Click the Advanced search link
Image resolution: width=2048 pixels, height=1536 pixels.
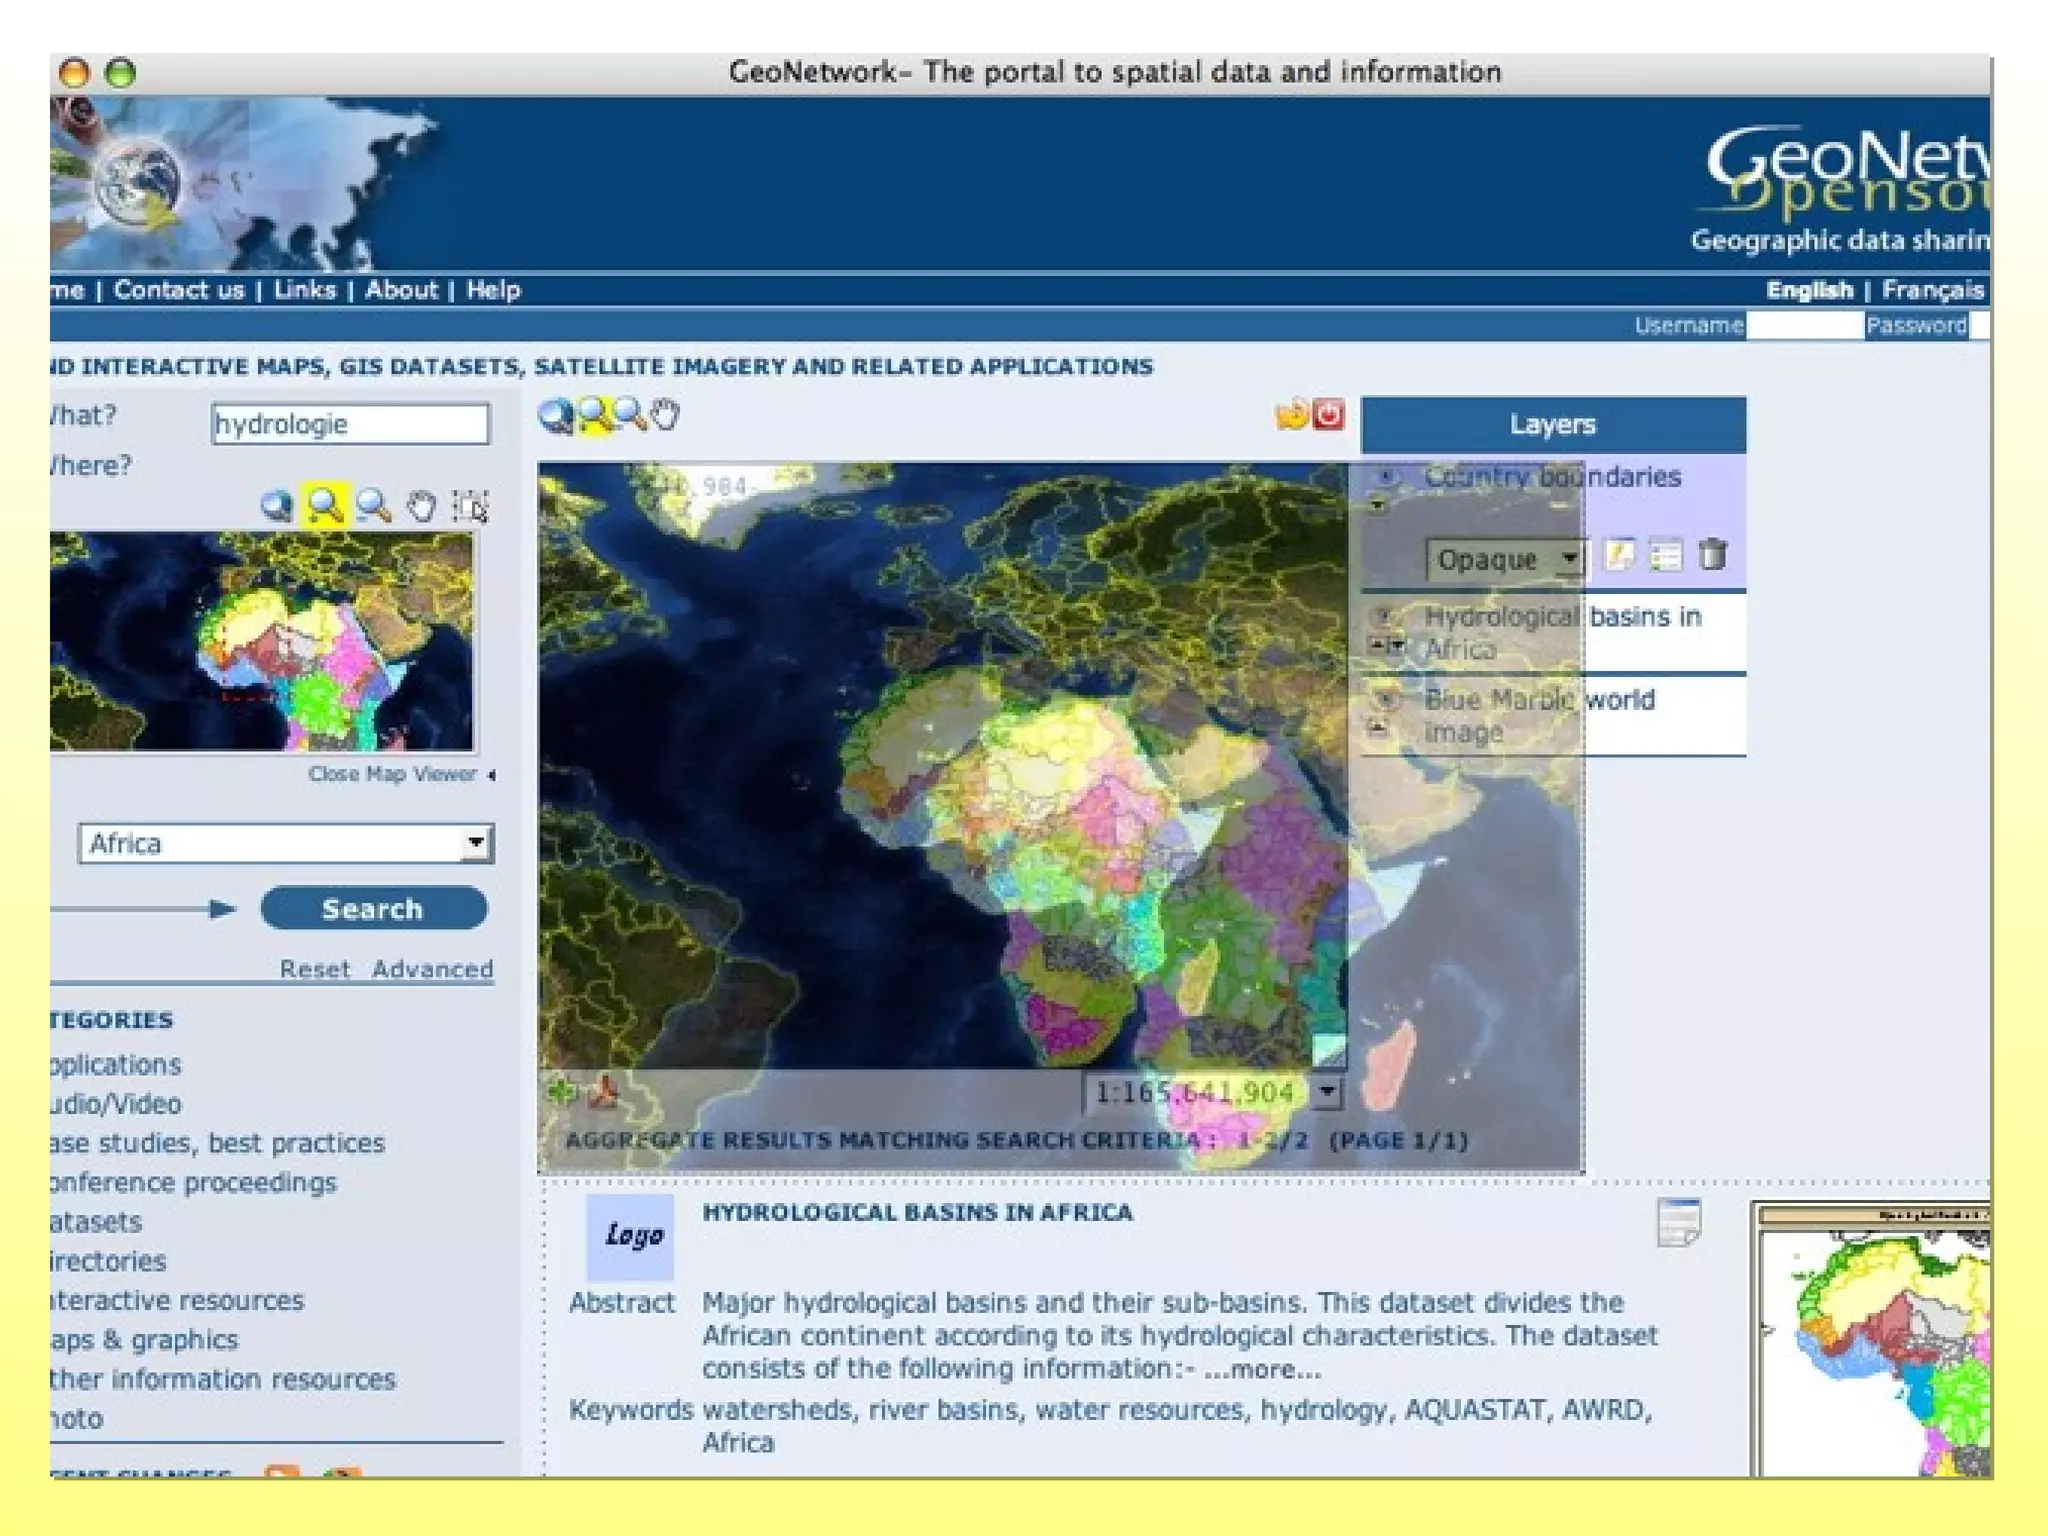pyautogui.click(x=432, y=969)
